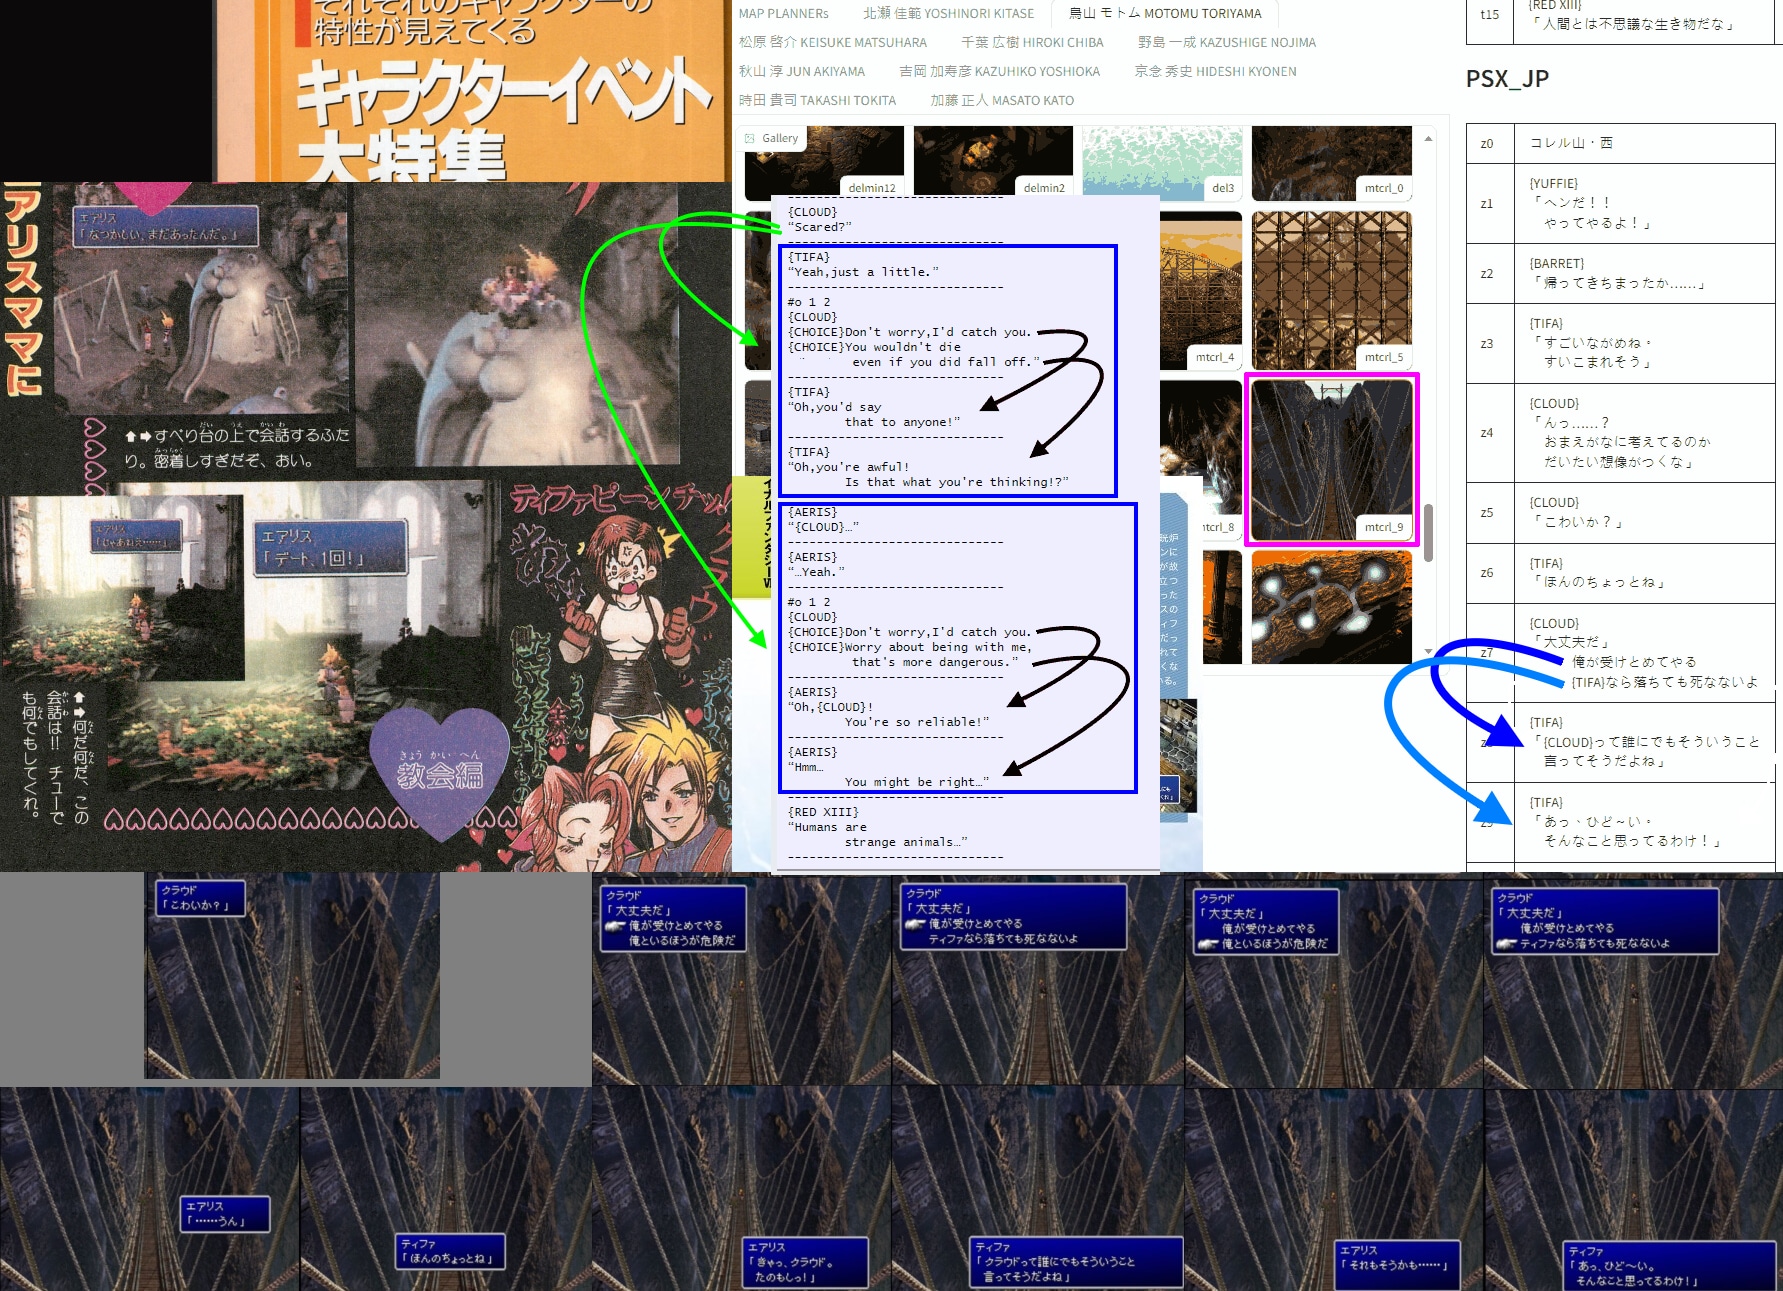Click the t15 row label
Viewport: 1783px width, 1291px height.
[x=1490, y=15]
